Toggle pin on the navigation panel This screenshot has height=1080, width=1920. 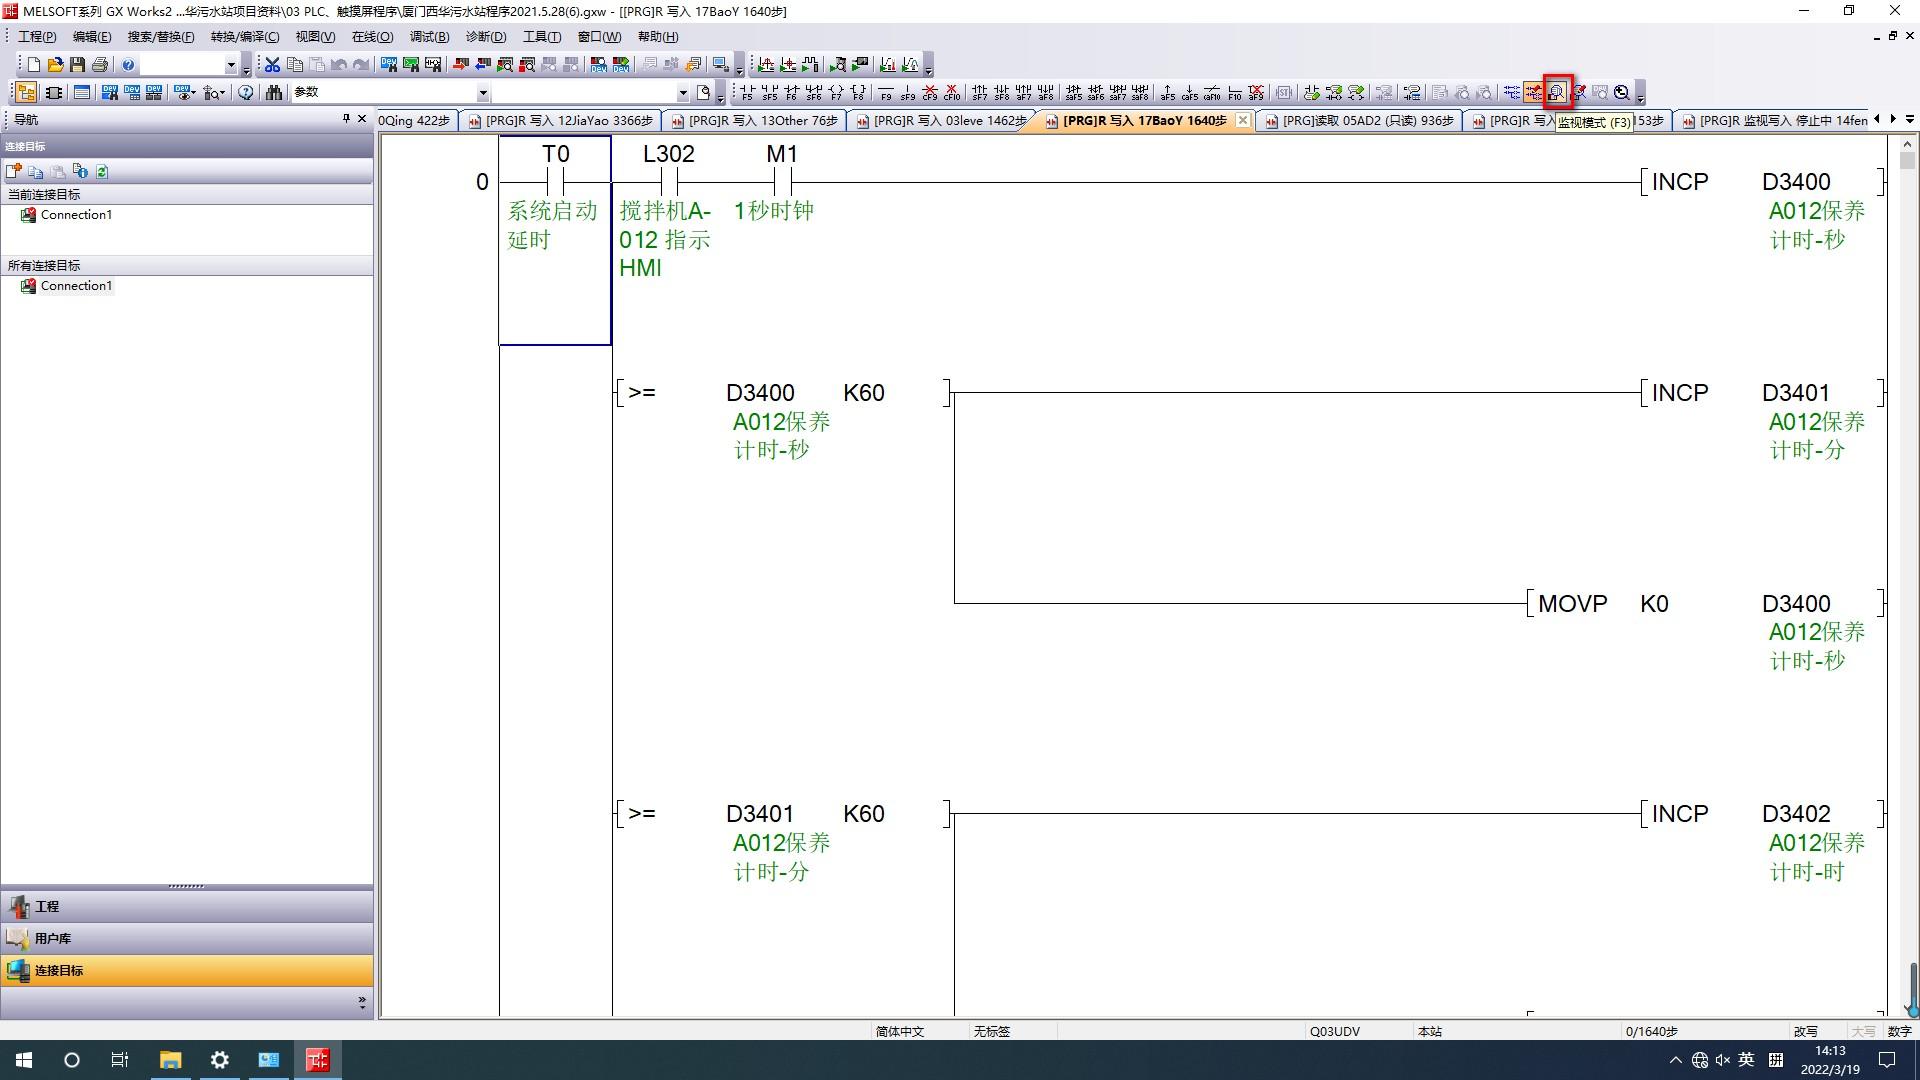346,119
